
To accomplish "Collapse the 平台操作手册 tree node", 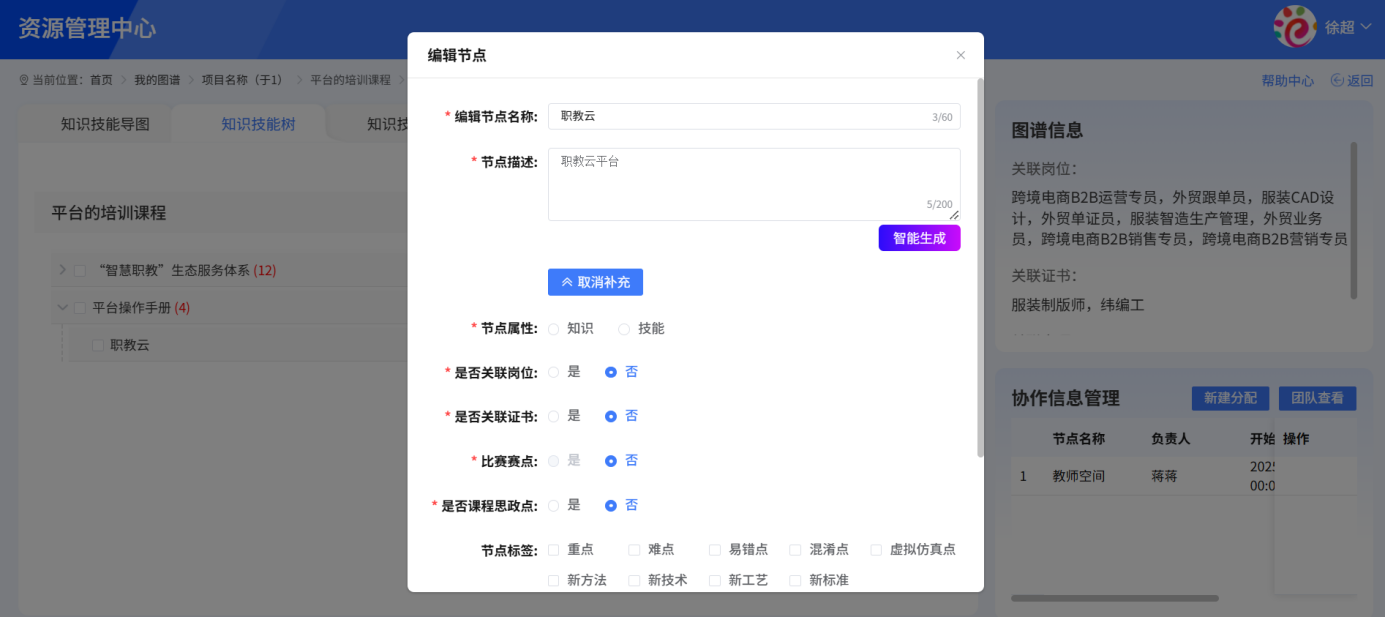I will click(61, 307).
